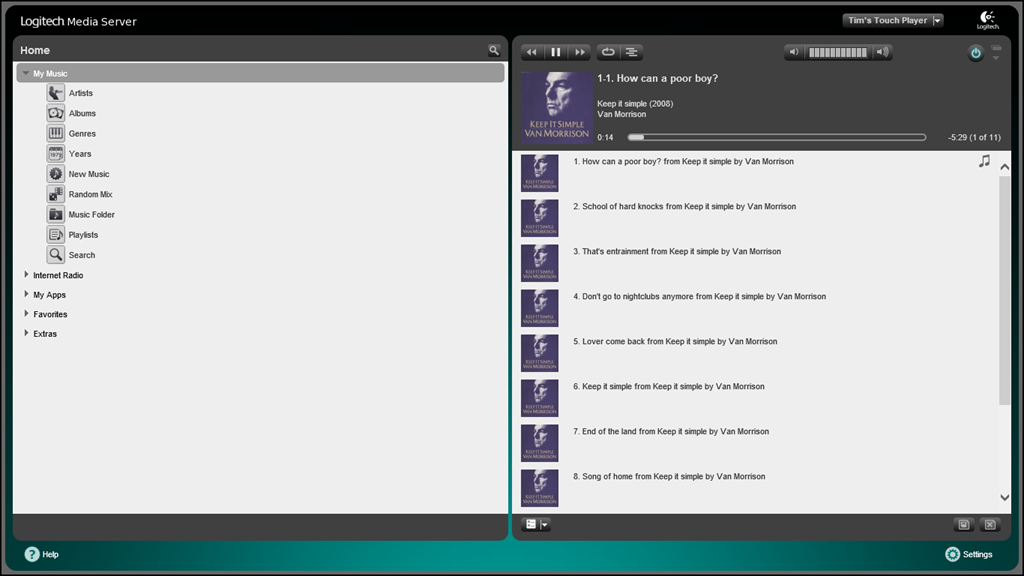
Task: Toggle playlist view mode icon
Action: pyautogui.click(x=531, y=524)
